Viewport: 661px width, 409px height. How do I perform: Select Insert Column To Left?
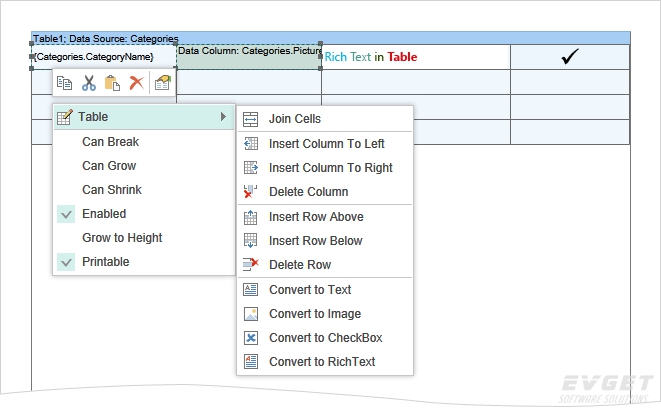[325, 144]
